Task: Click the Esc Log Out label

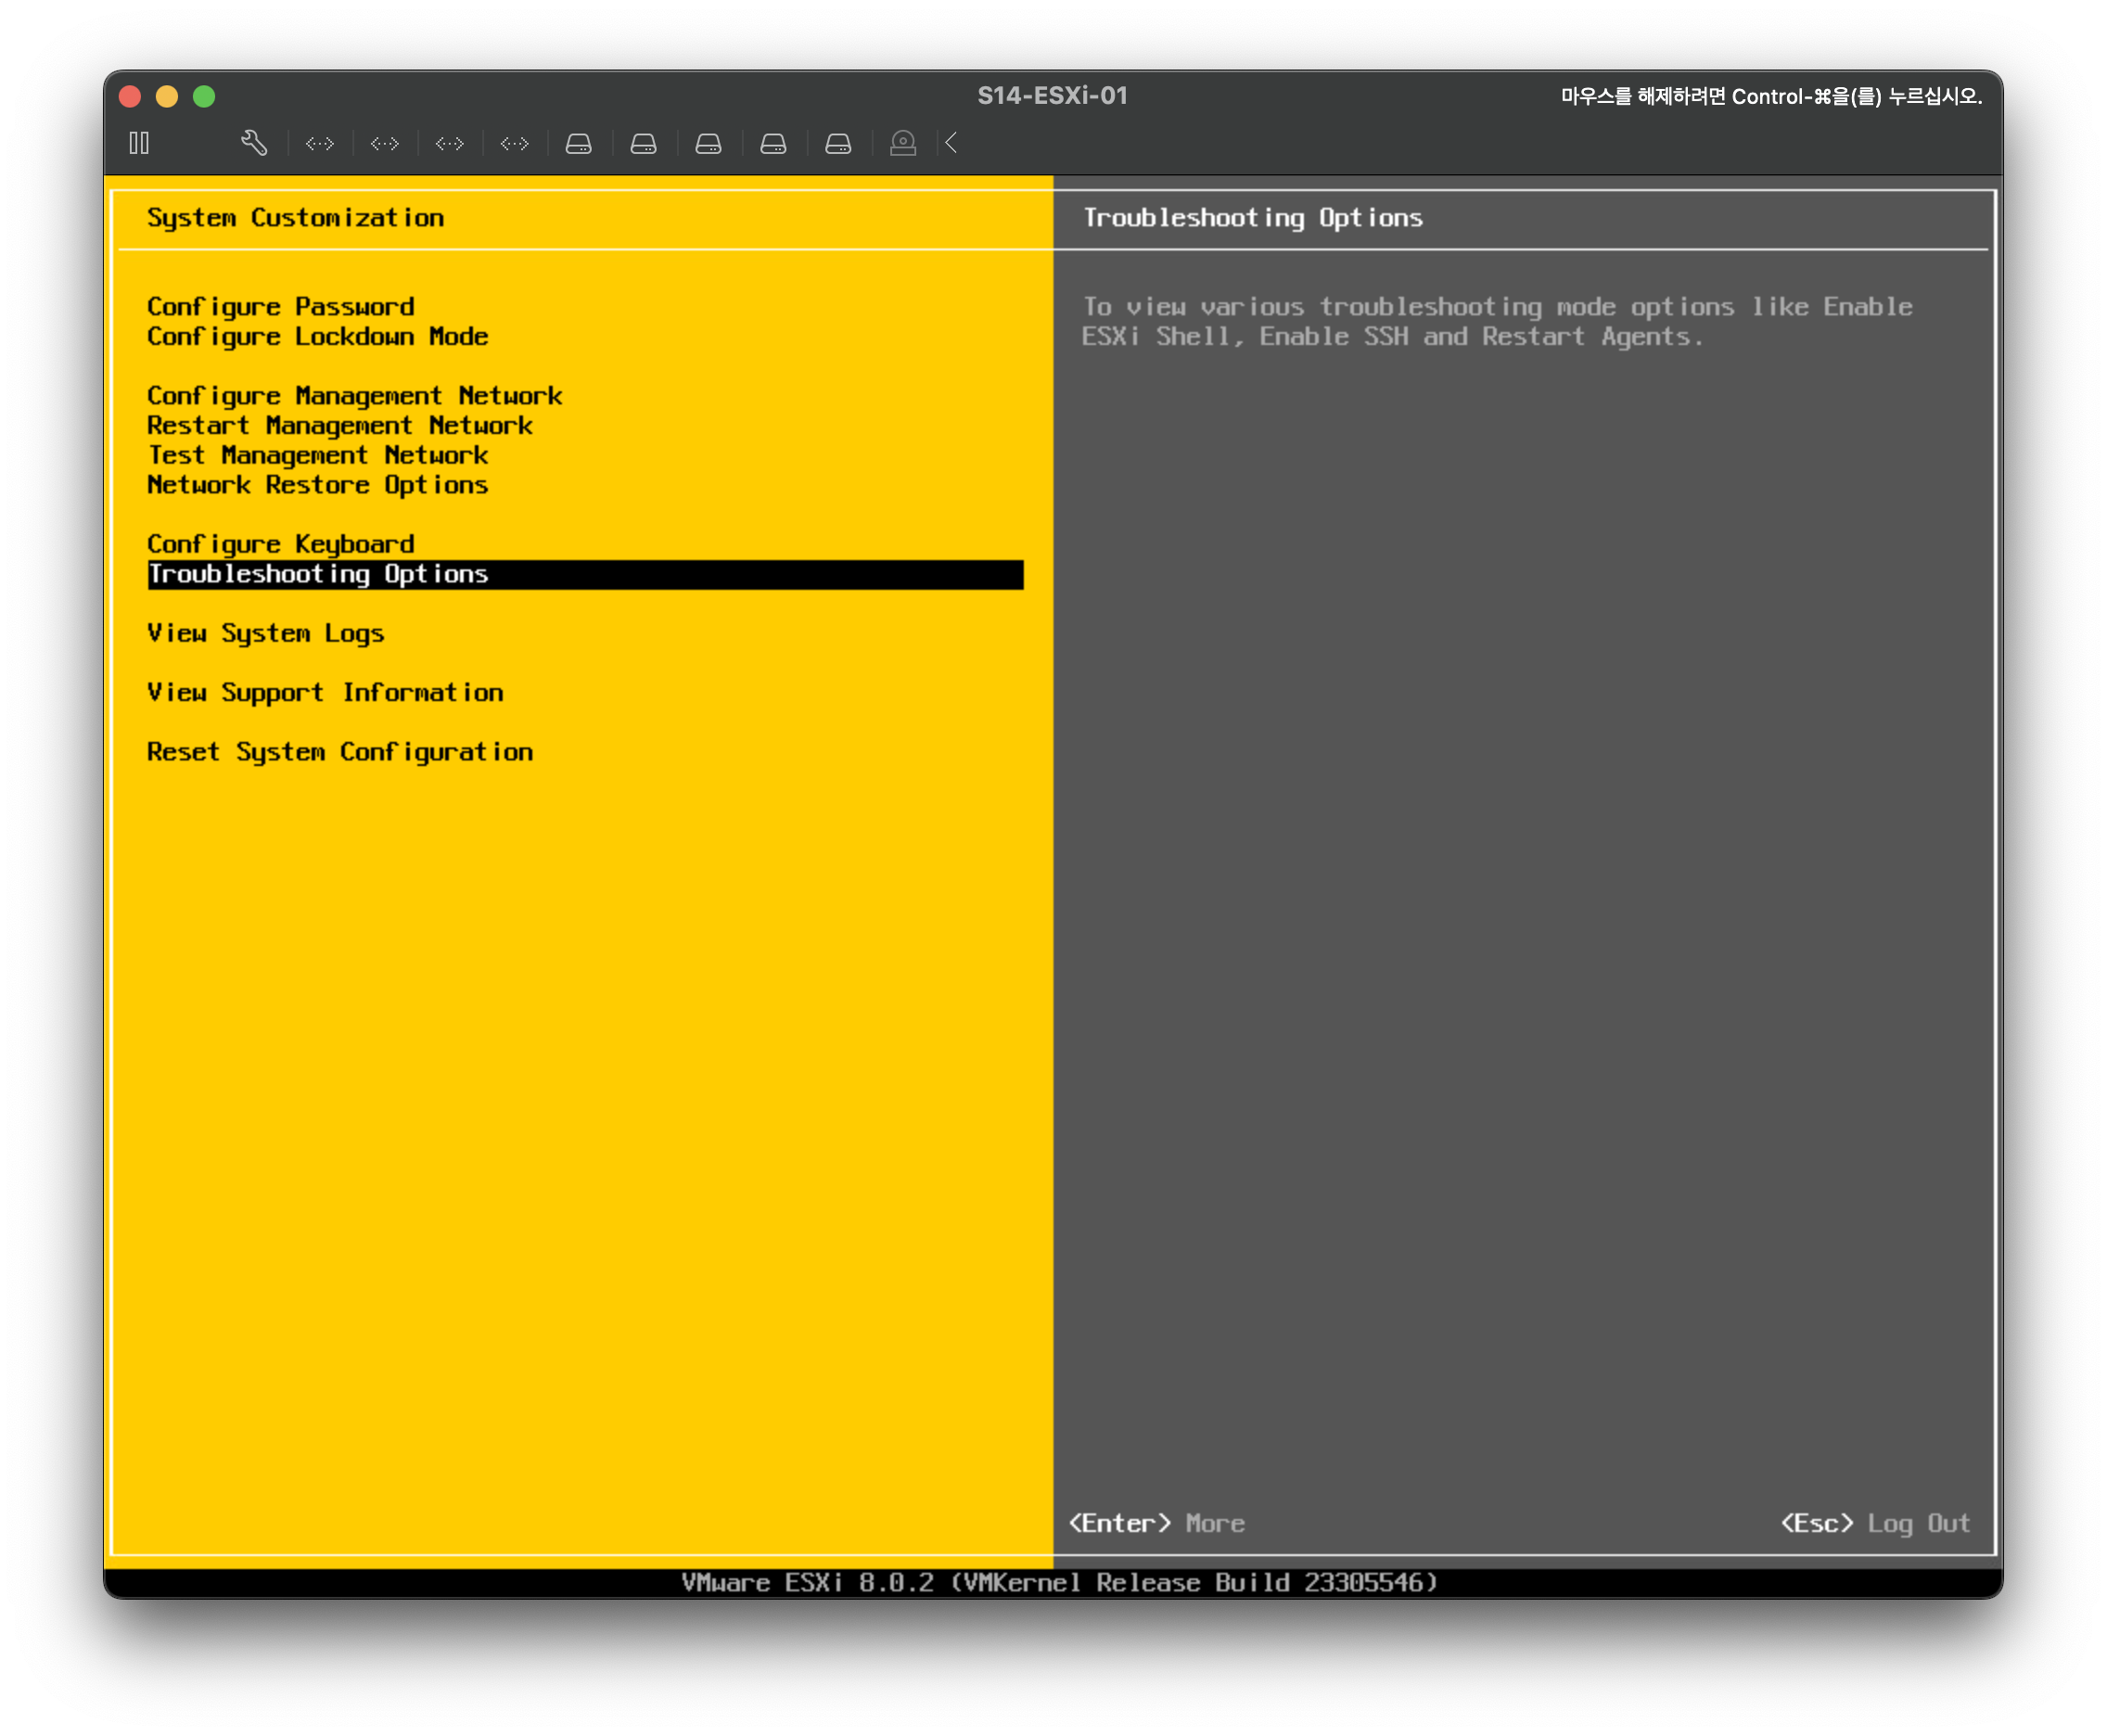Action: [x=1874, y=1523]
